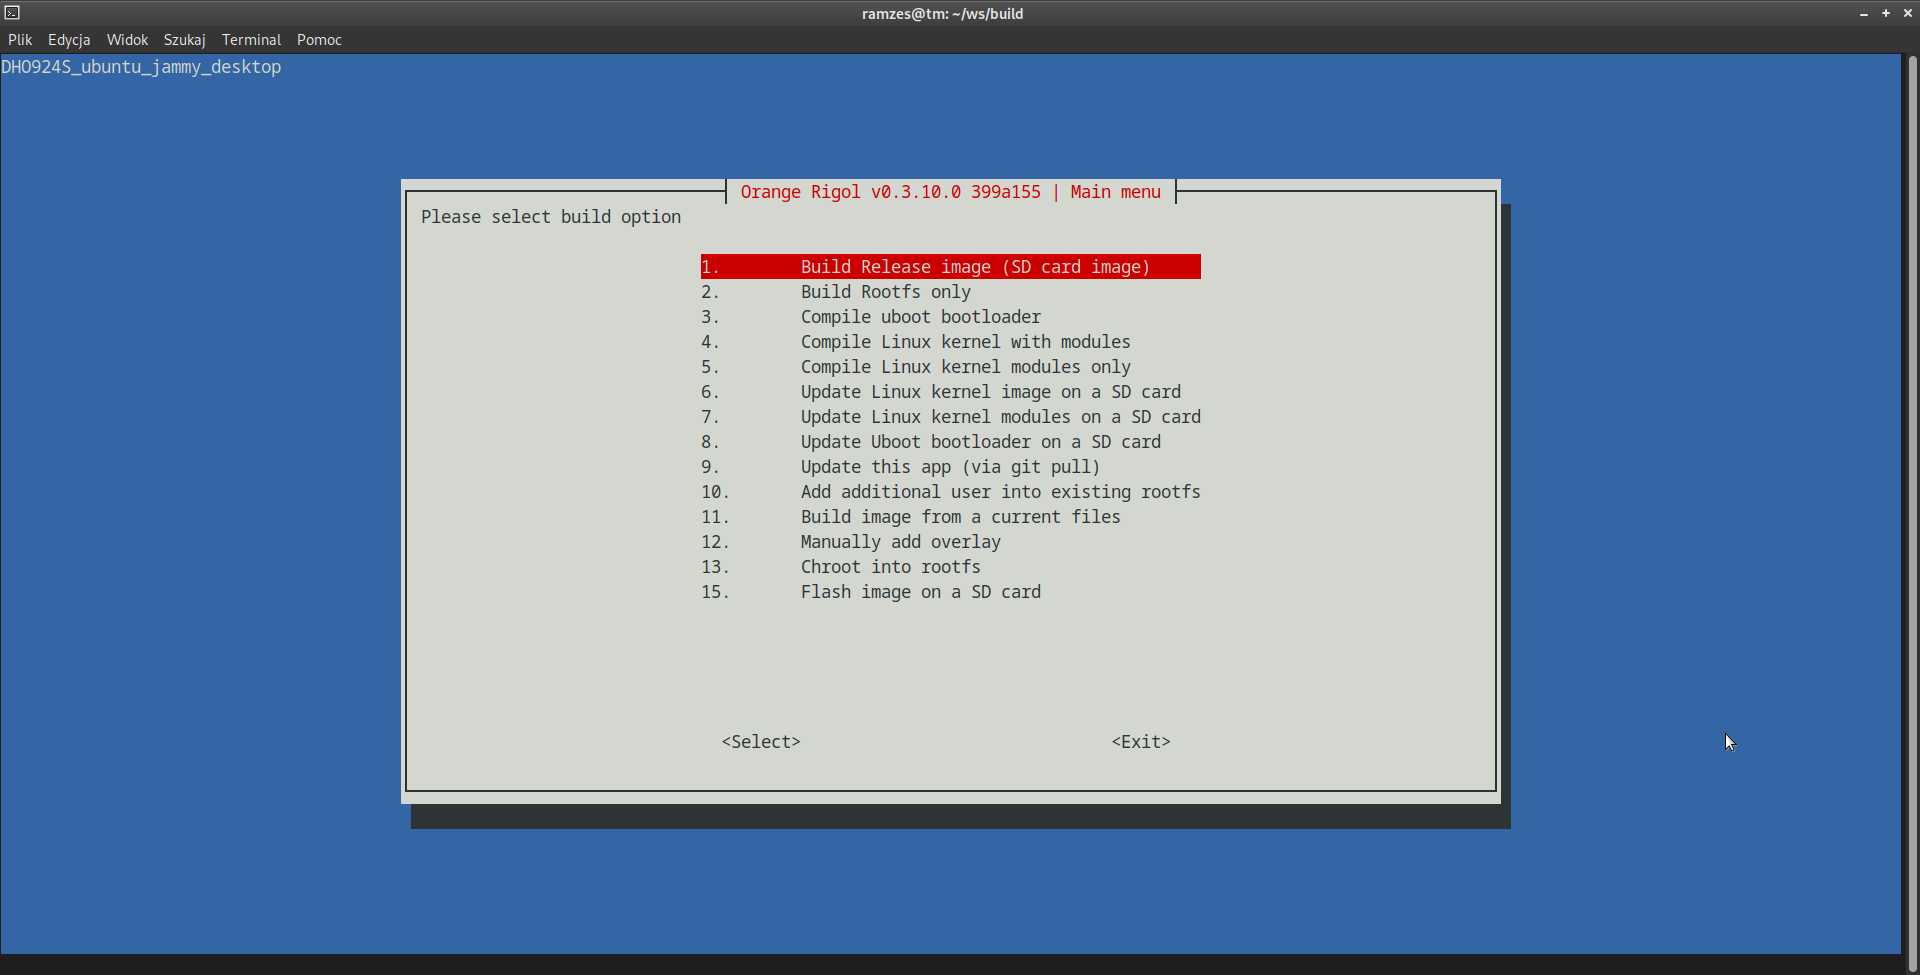
Task: Select Build Release image (SD card image)
Action: 951,267
